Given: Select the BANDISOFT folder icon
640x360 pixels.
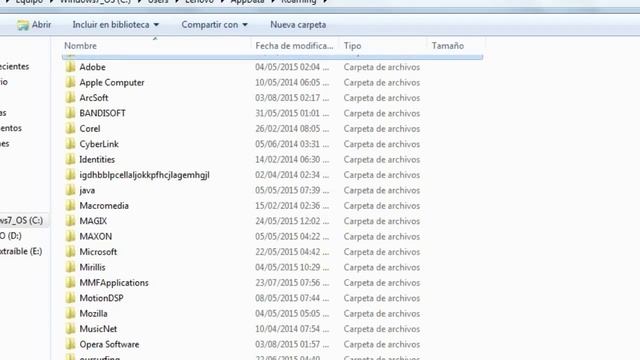Looking at the screenshot, I should click(71, 113).
